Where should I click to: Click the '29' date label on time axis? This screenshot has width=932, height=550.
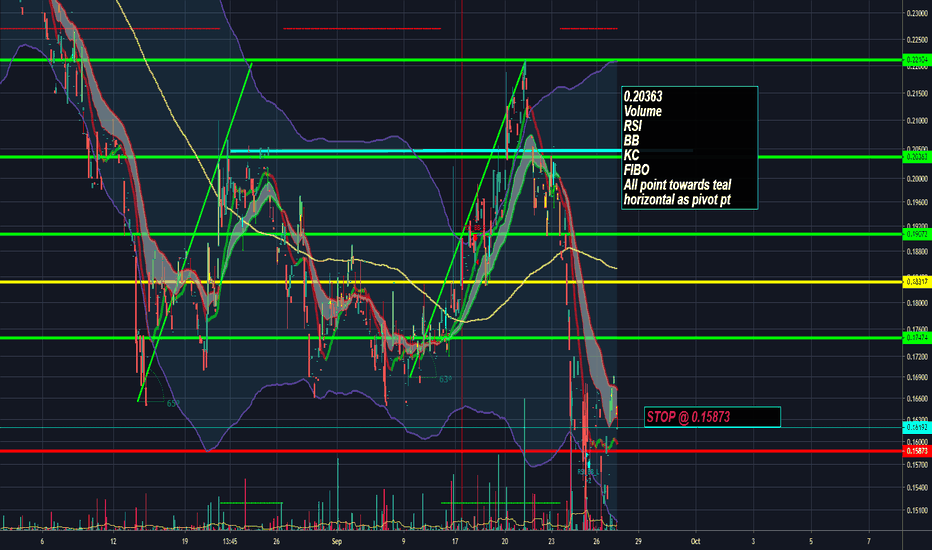pyautogui.click(x=638, y=542)
